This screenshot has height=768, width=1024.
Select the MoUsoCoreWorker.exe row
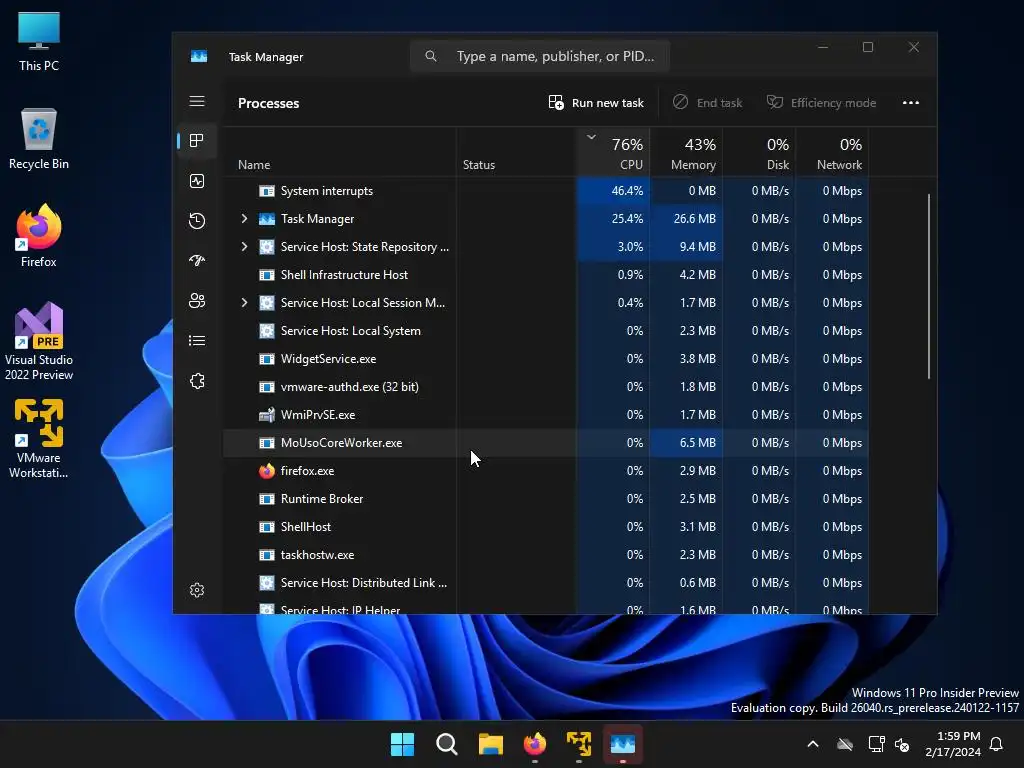click(x=545, y=443)
